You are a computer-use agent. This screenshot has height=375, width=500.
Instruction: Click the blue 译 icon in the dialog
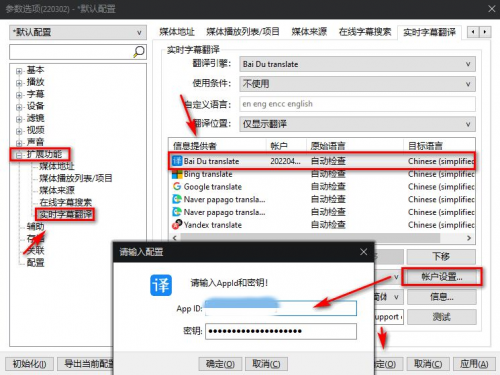coord(161,285)
